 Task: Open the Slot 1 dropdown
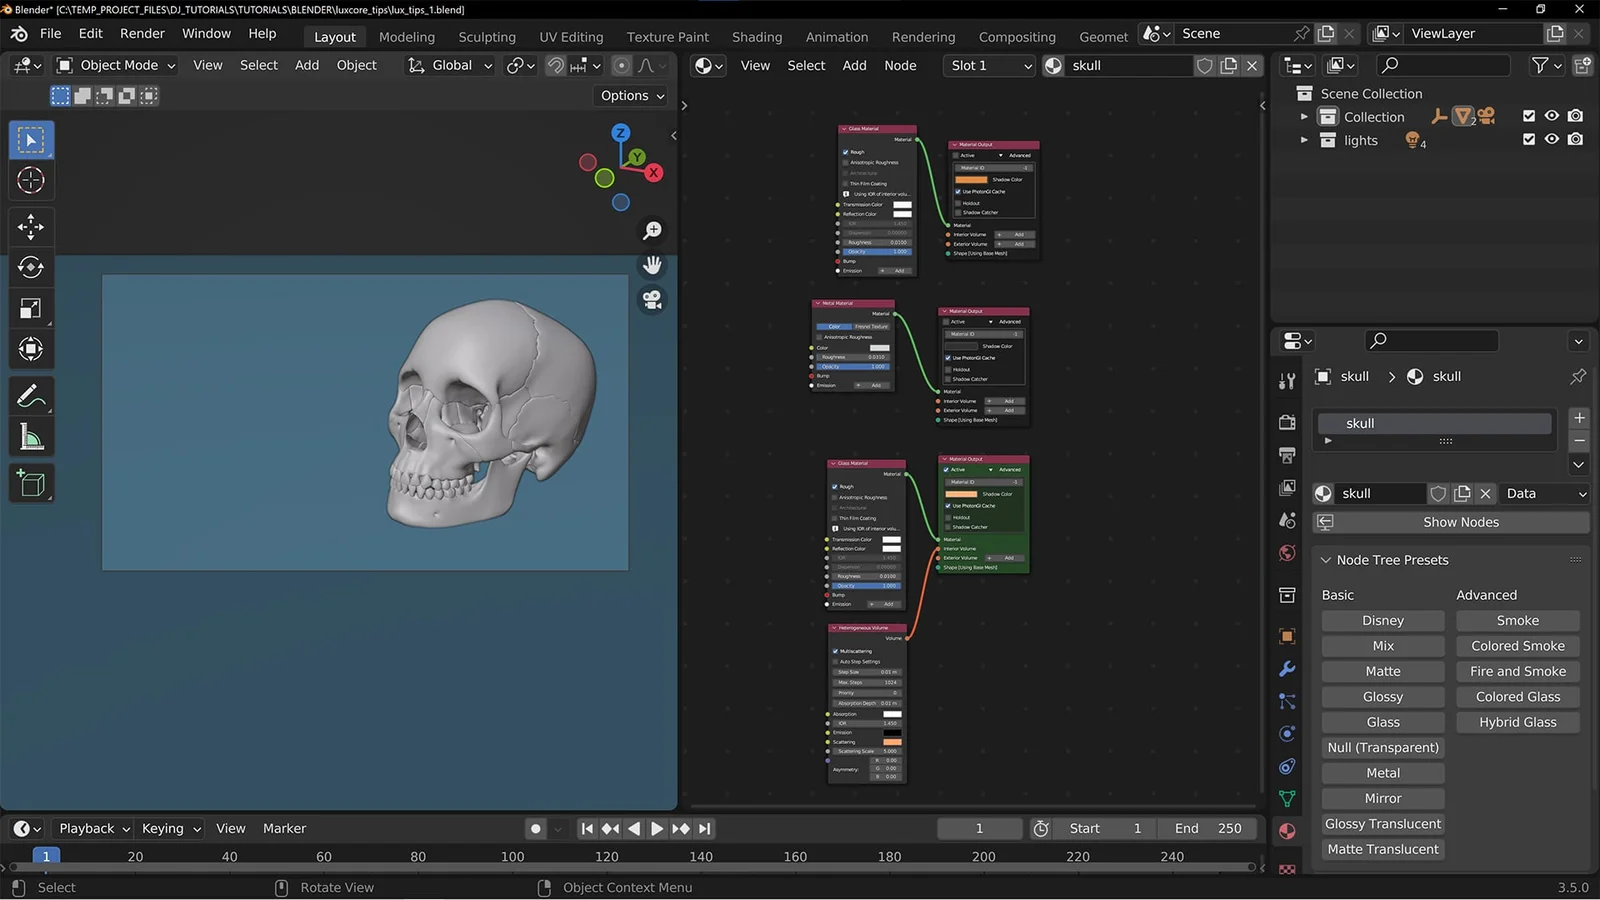[988, 65]
